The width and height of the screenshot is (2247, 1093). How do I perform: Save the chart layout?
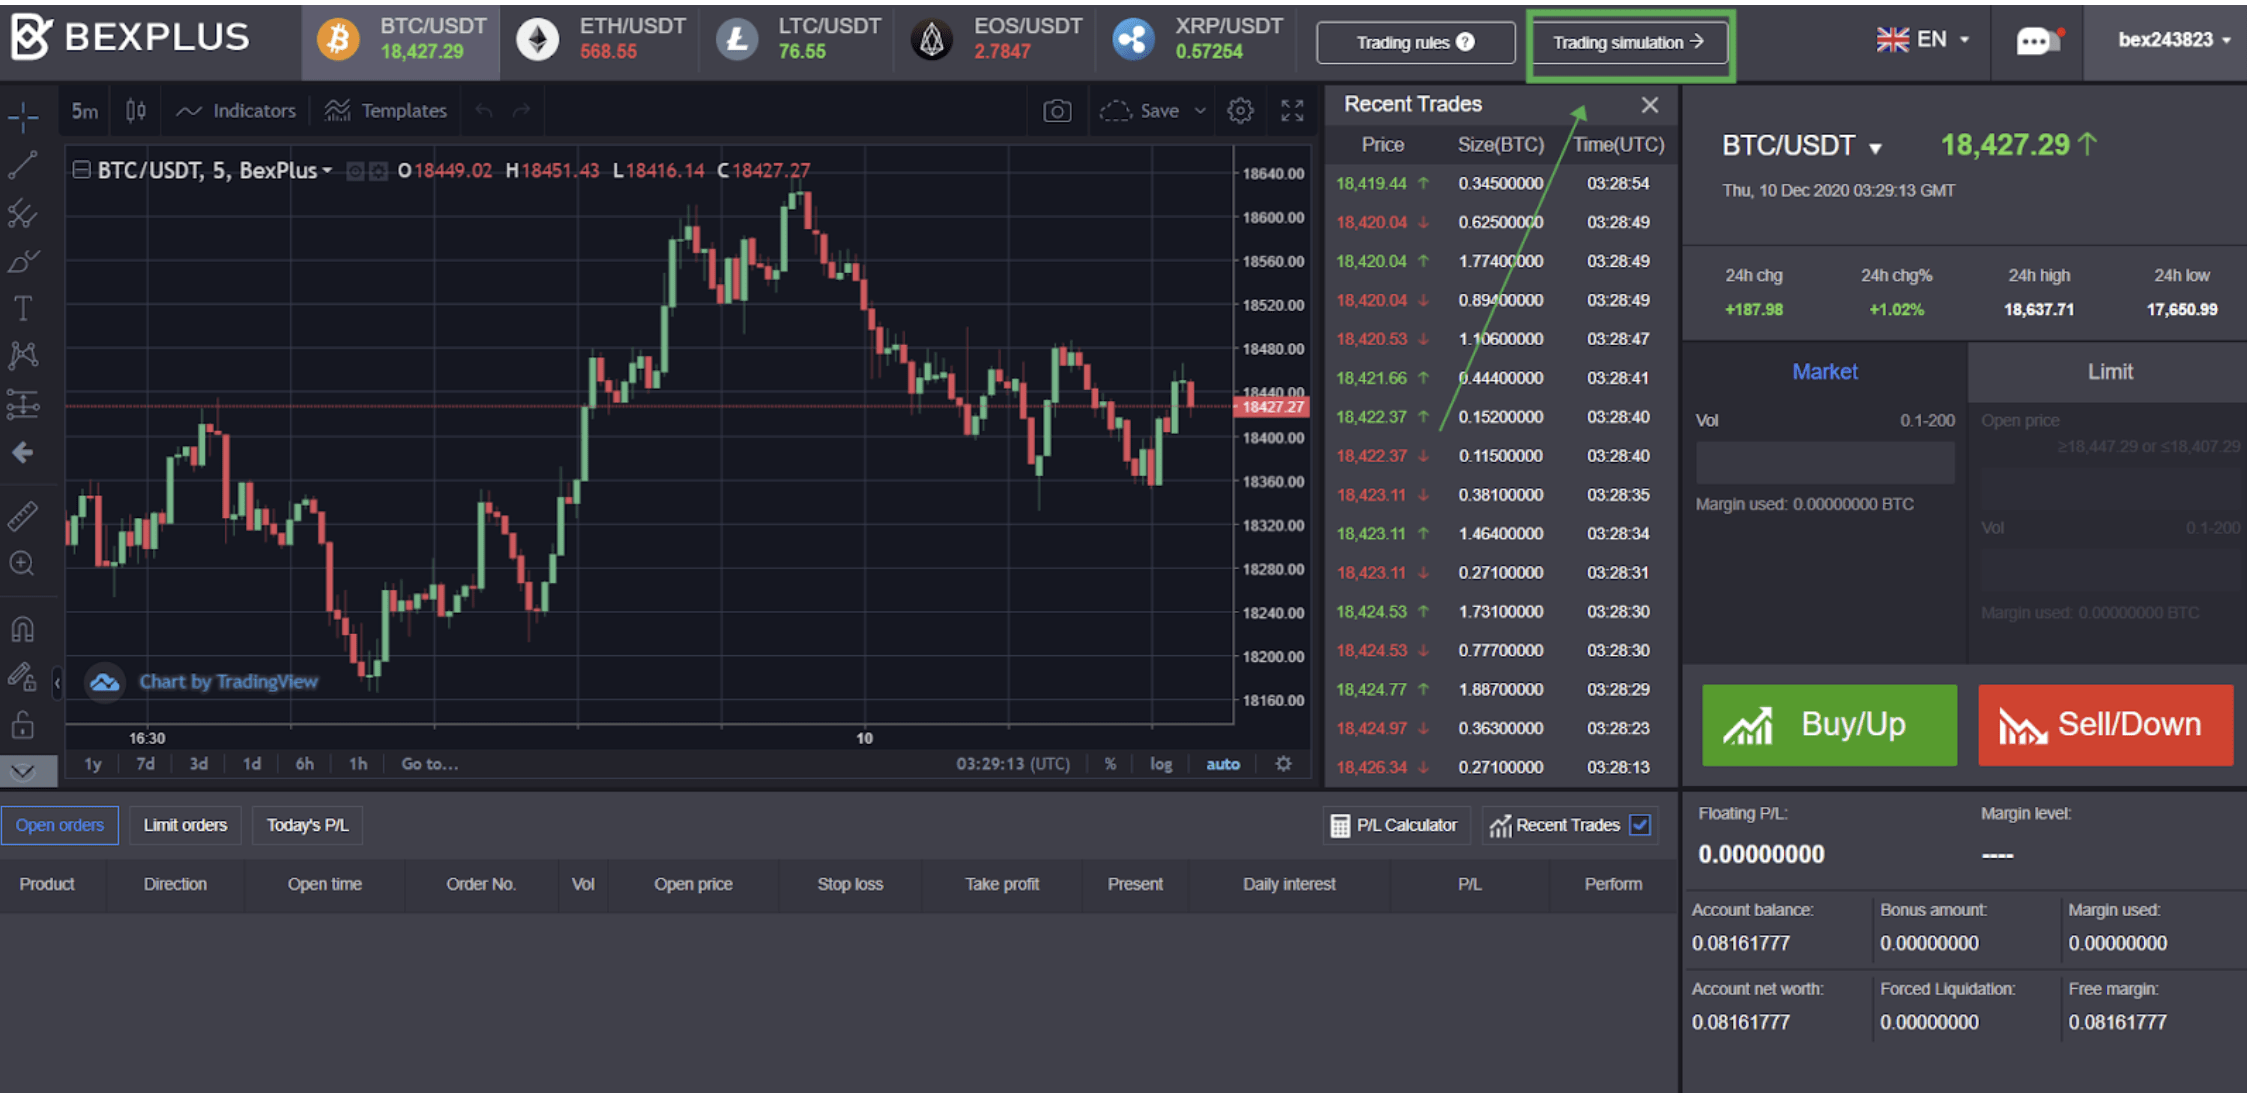1140,110
